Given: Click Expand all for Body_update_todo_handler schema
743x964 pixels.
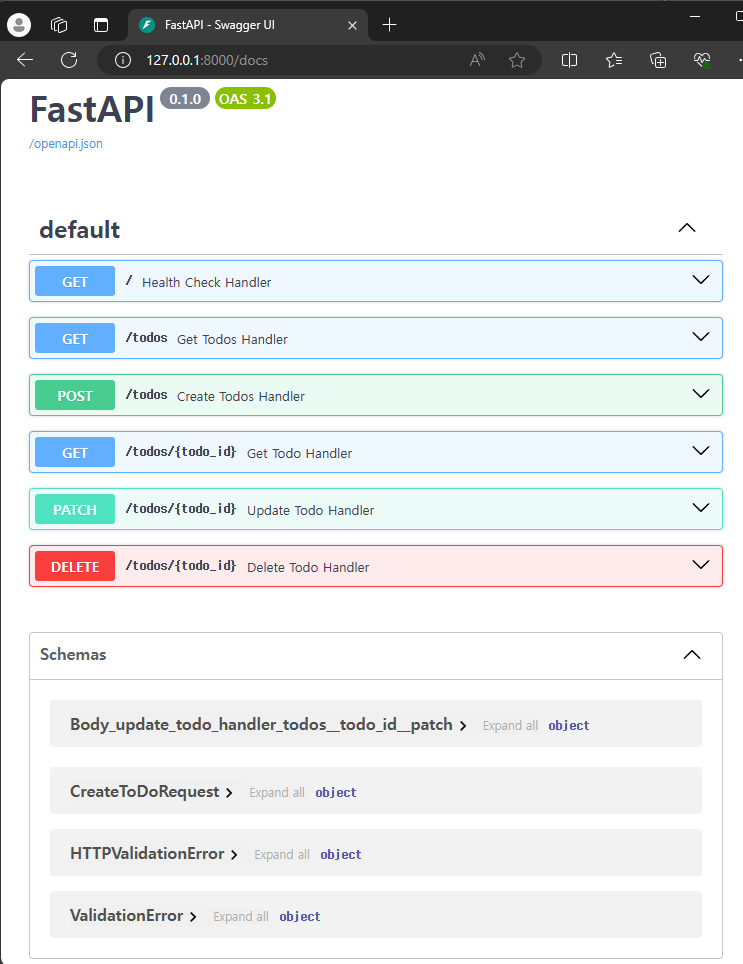Looking at the screenshot, I should [x=510, y=725].
